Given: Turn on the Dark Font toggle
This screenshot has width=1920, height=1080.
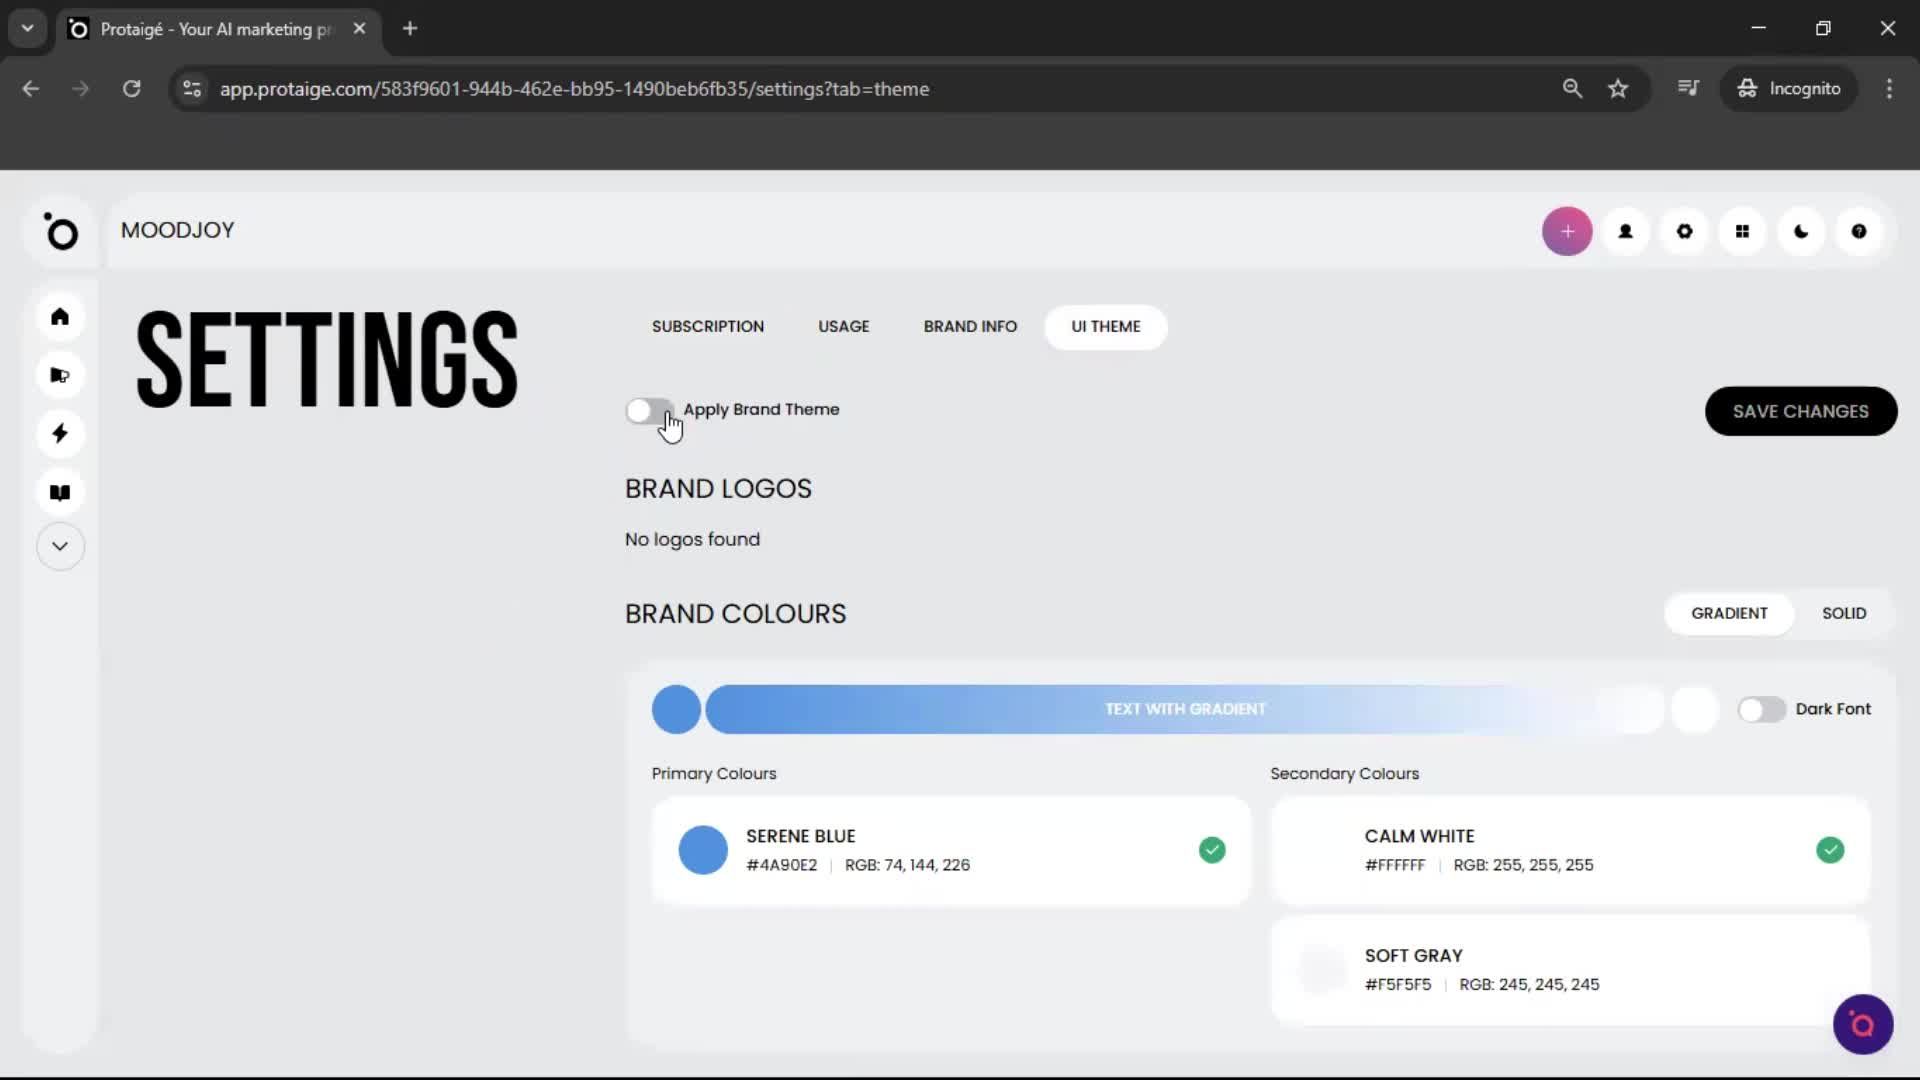Looking at the screenshot, I should 1761,709.
